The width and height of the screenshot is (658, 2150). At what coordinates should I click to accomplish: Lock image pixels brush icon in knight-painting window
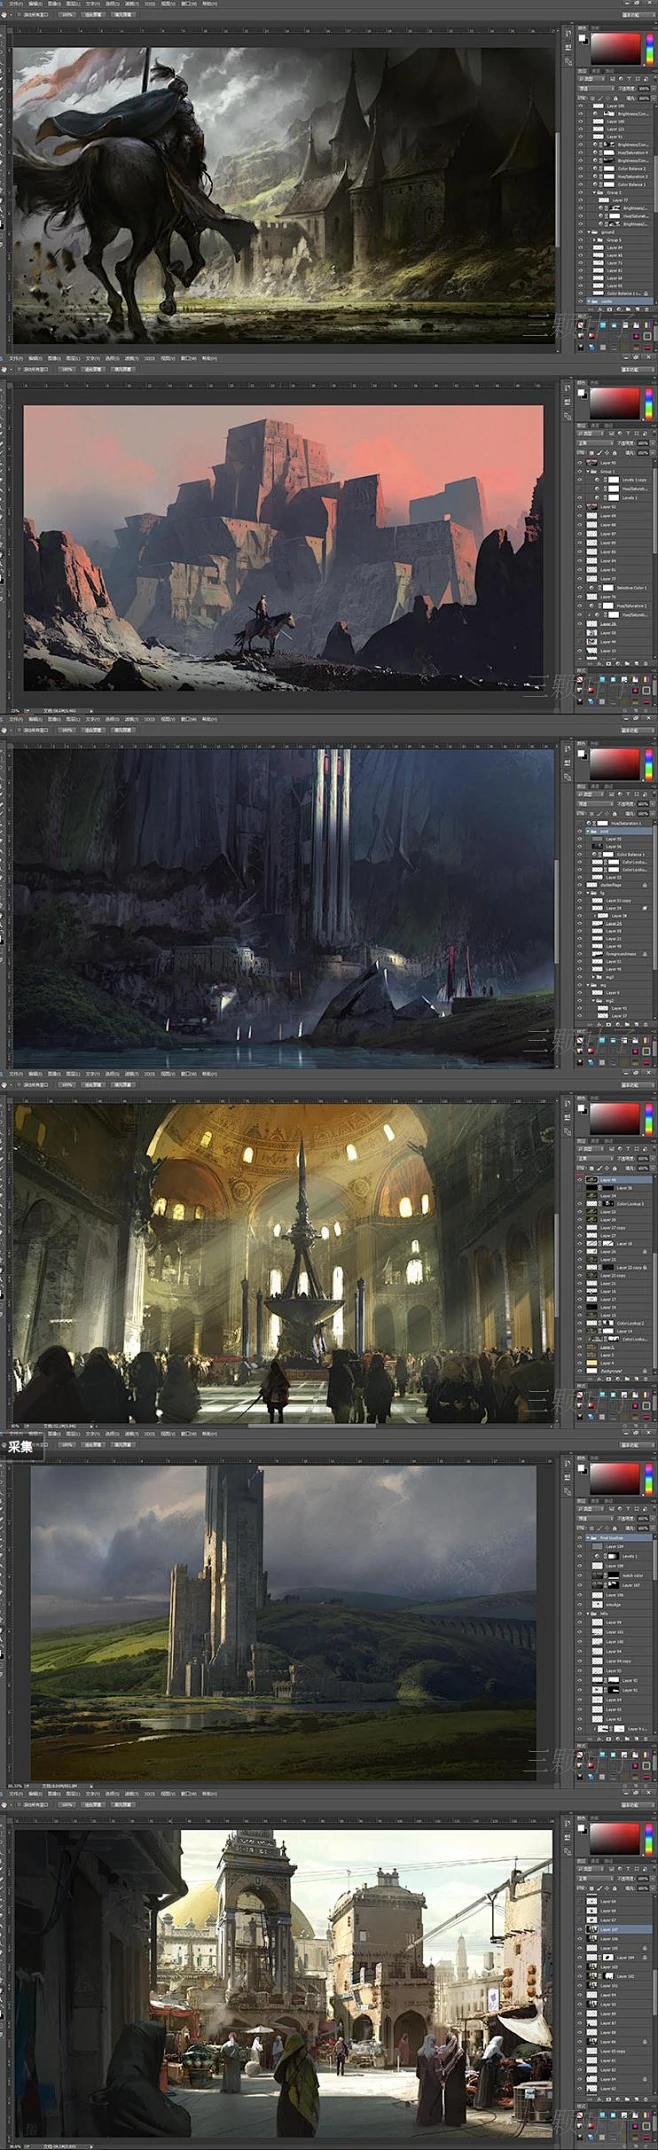[600, 98]
